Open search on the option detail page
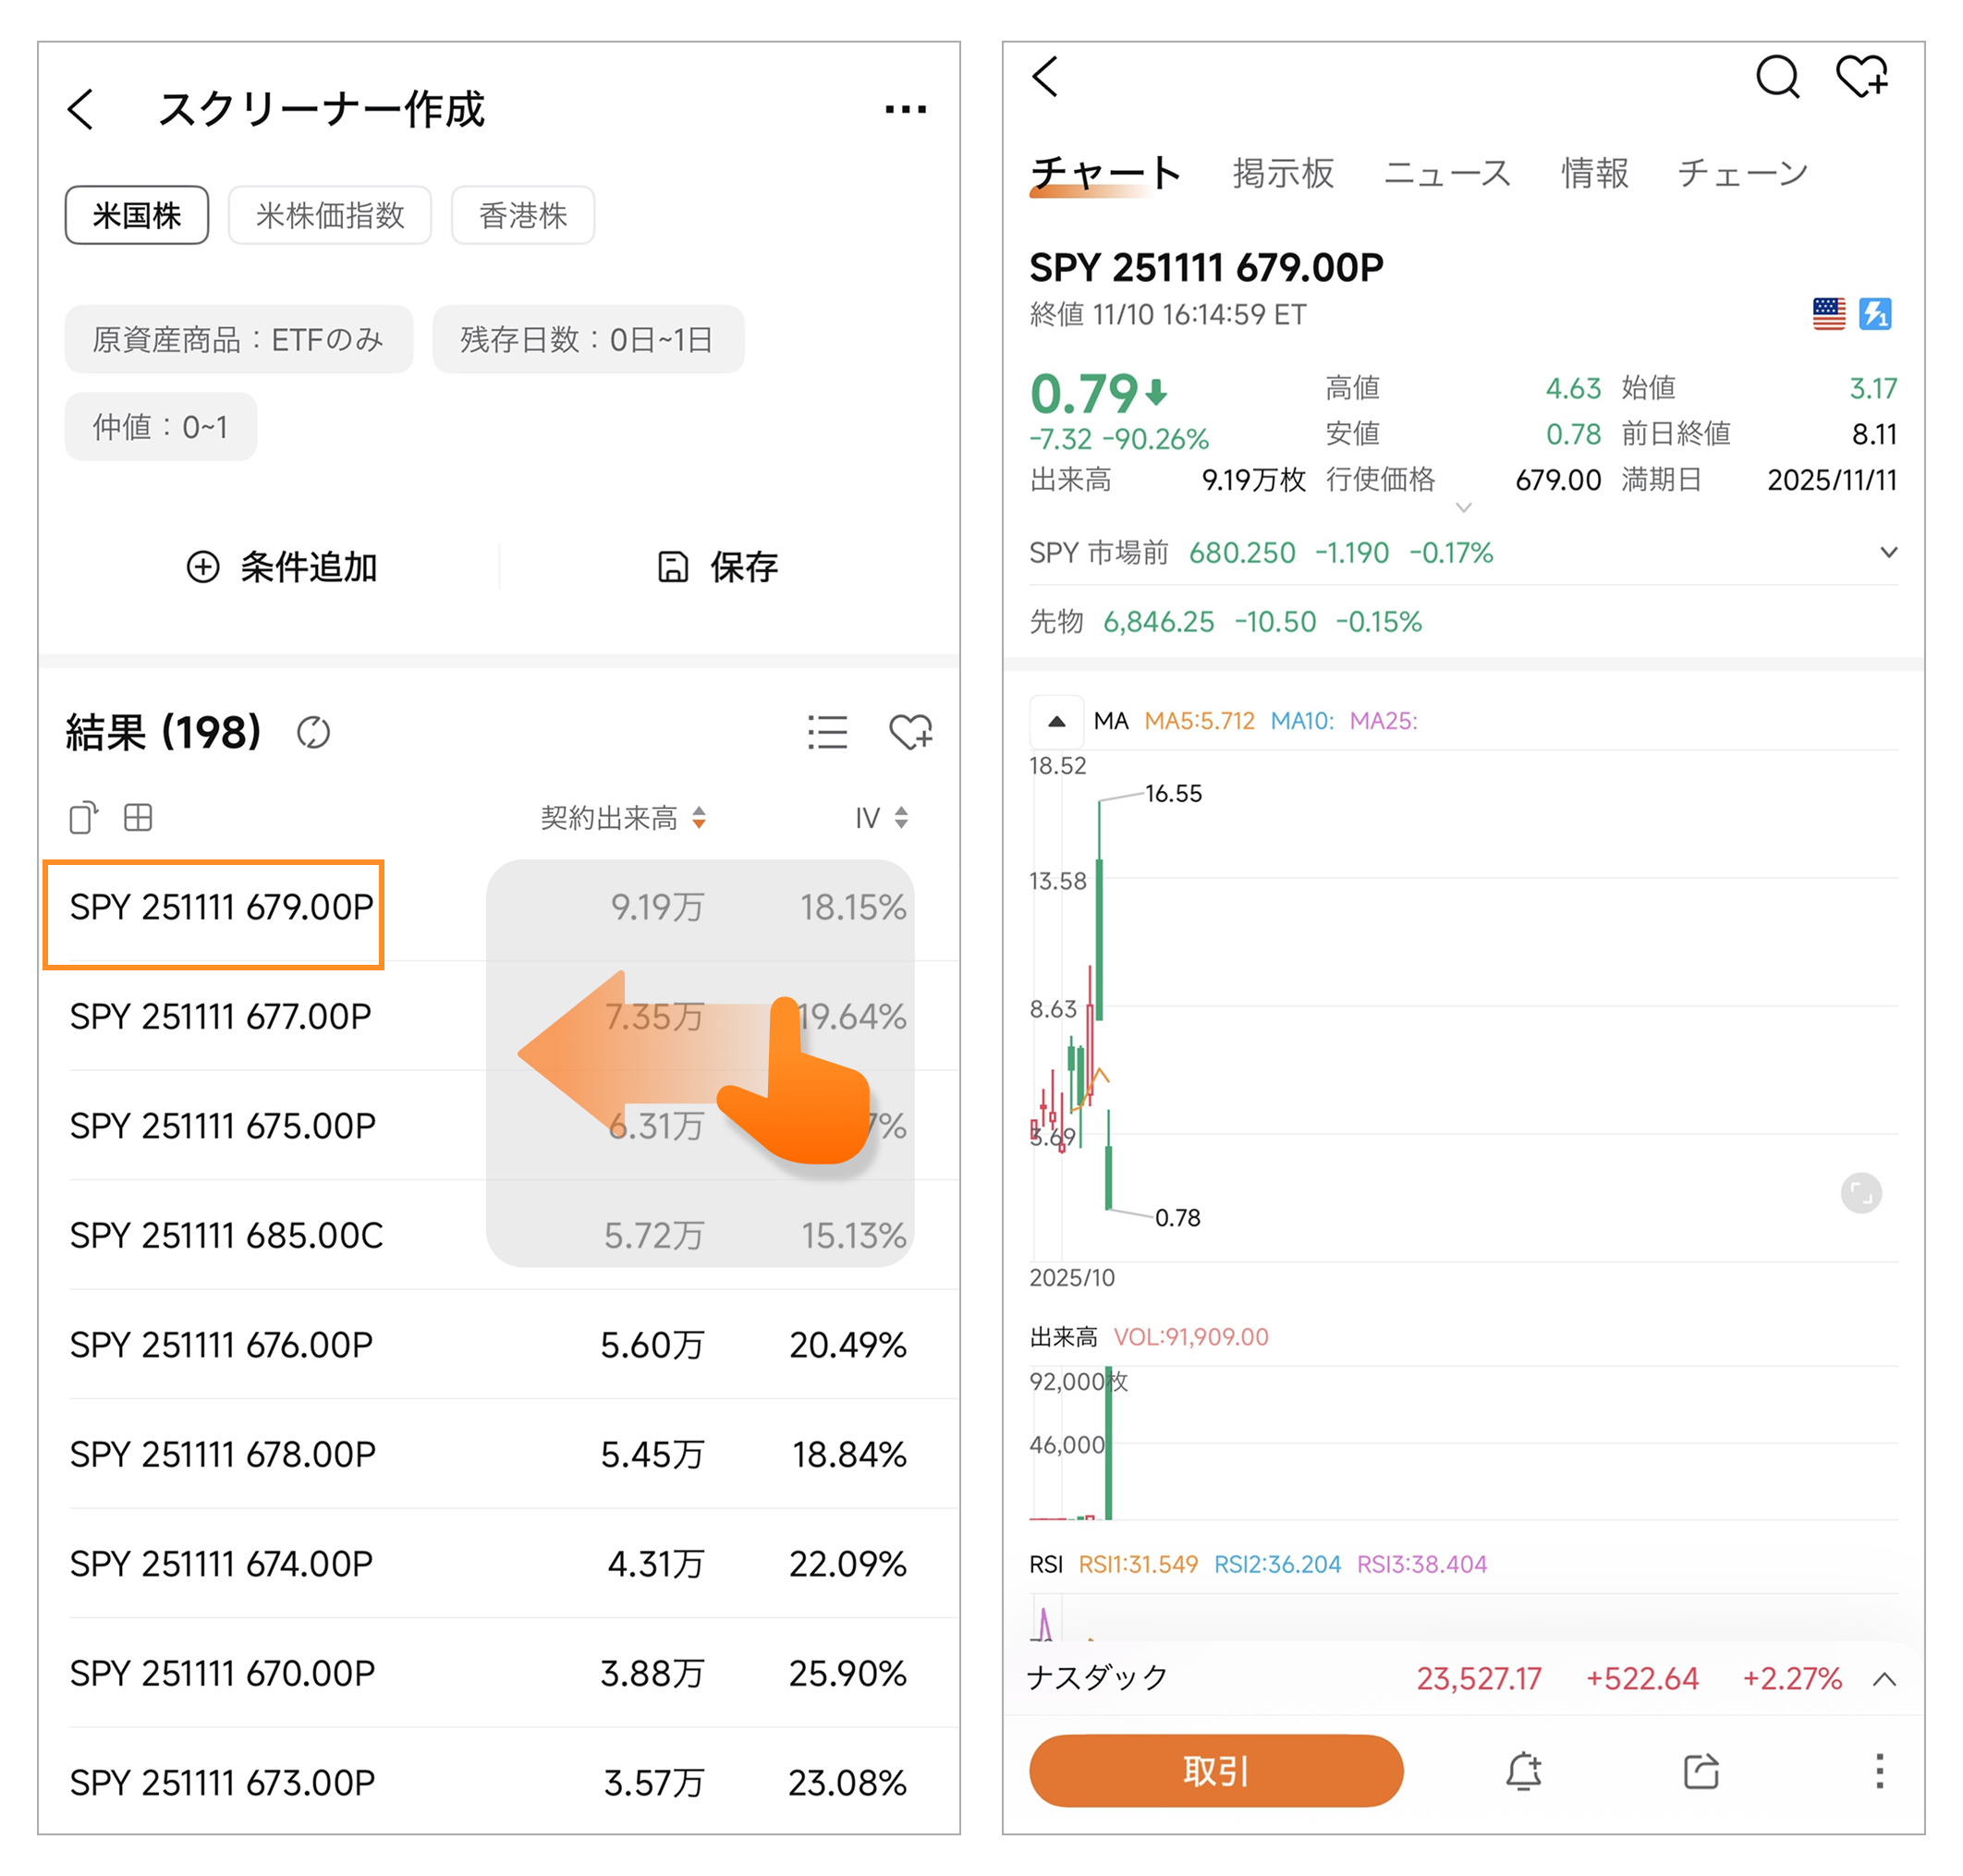This screenshot has width=1963, height=1876. point(1777,76)
